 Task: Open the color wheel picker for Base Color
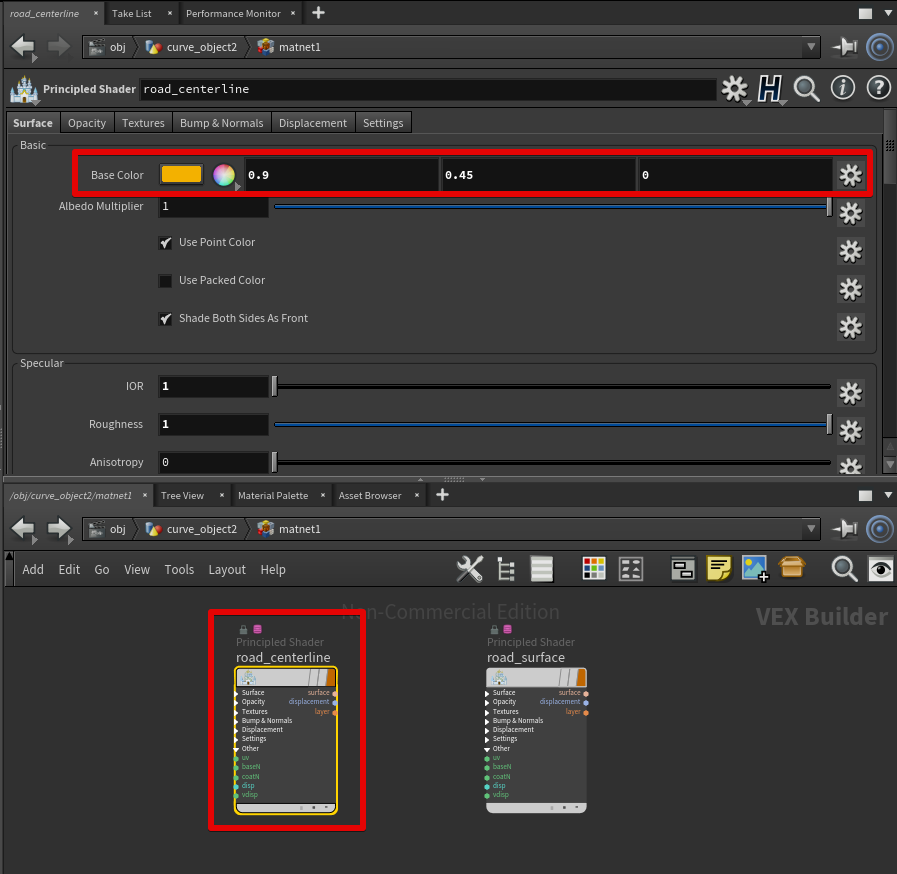224,175
